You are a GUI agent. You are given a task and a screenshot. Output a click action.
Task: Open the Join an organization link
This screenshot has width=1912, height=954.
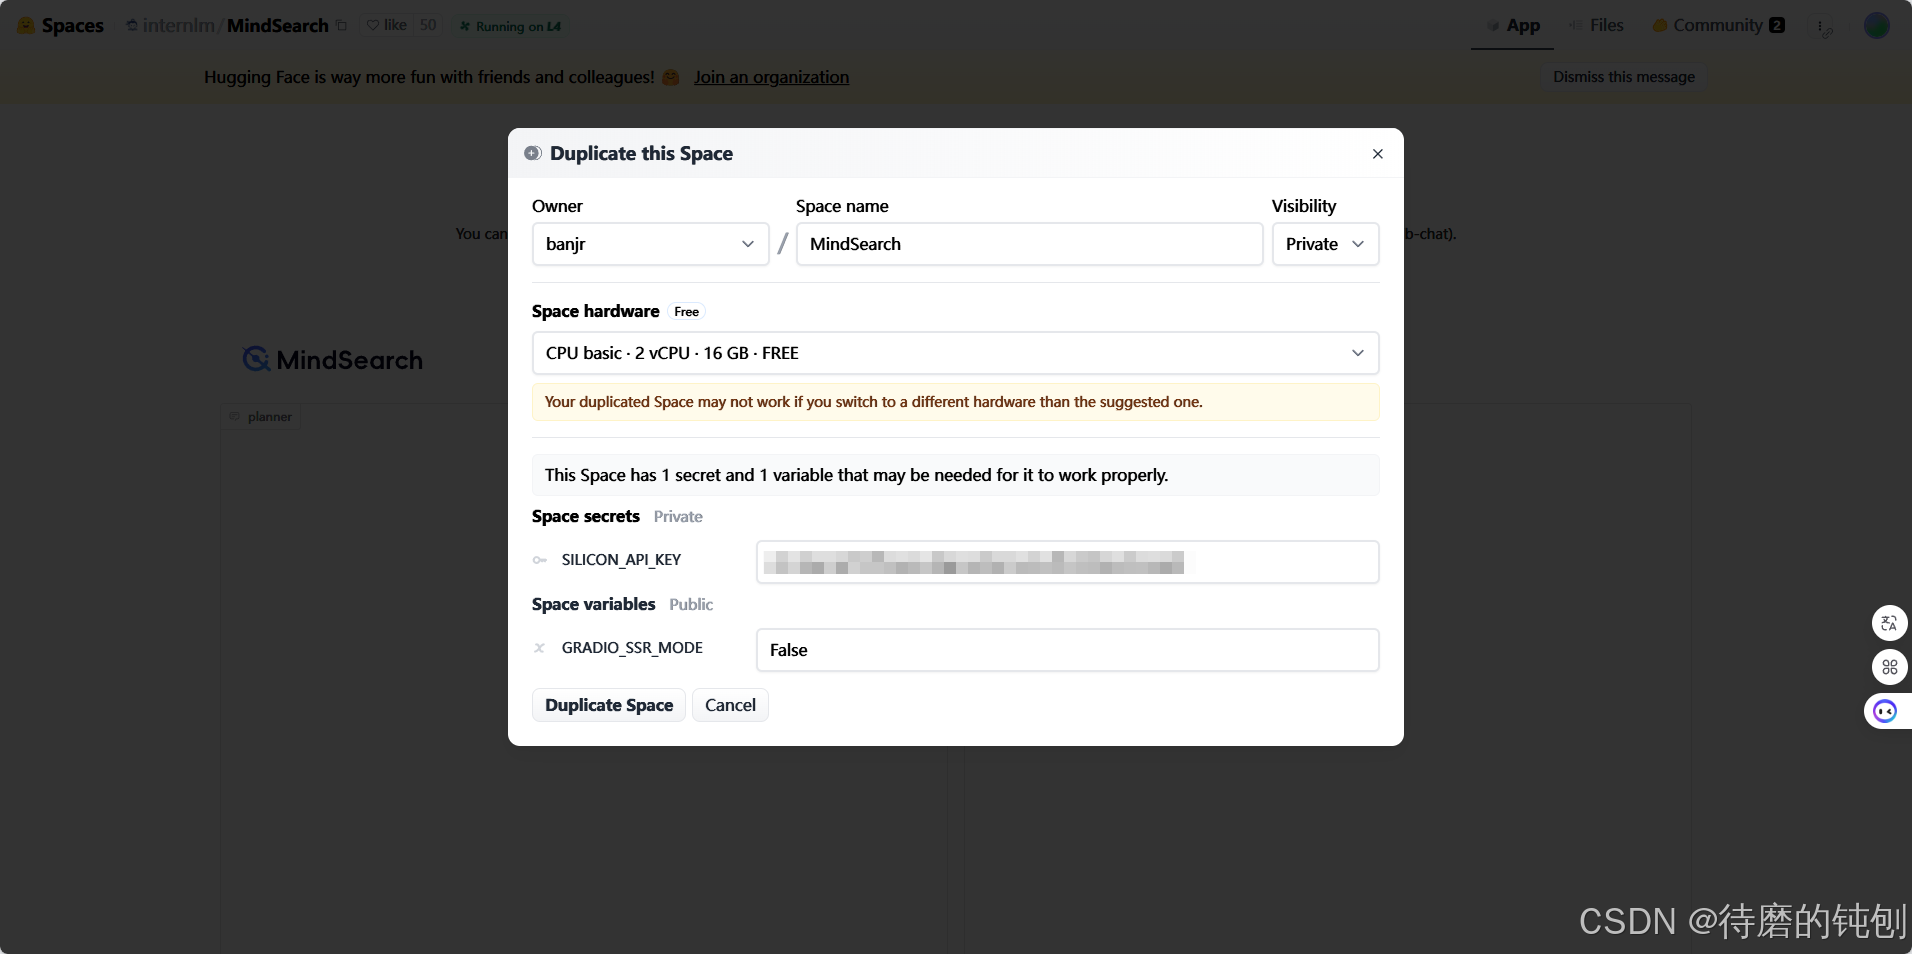click(x=771, y=77)
